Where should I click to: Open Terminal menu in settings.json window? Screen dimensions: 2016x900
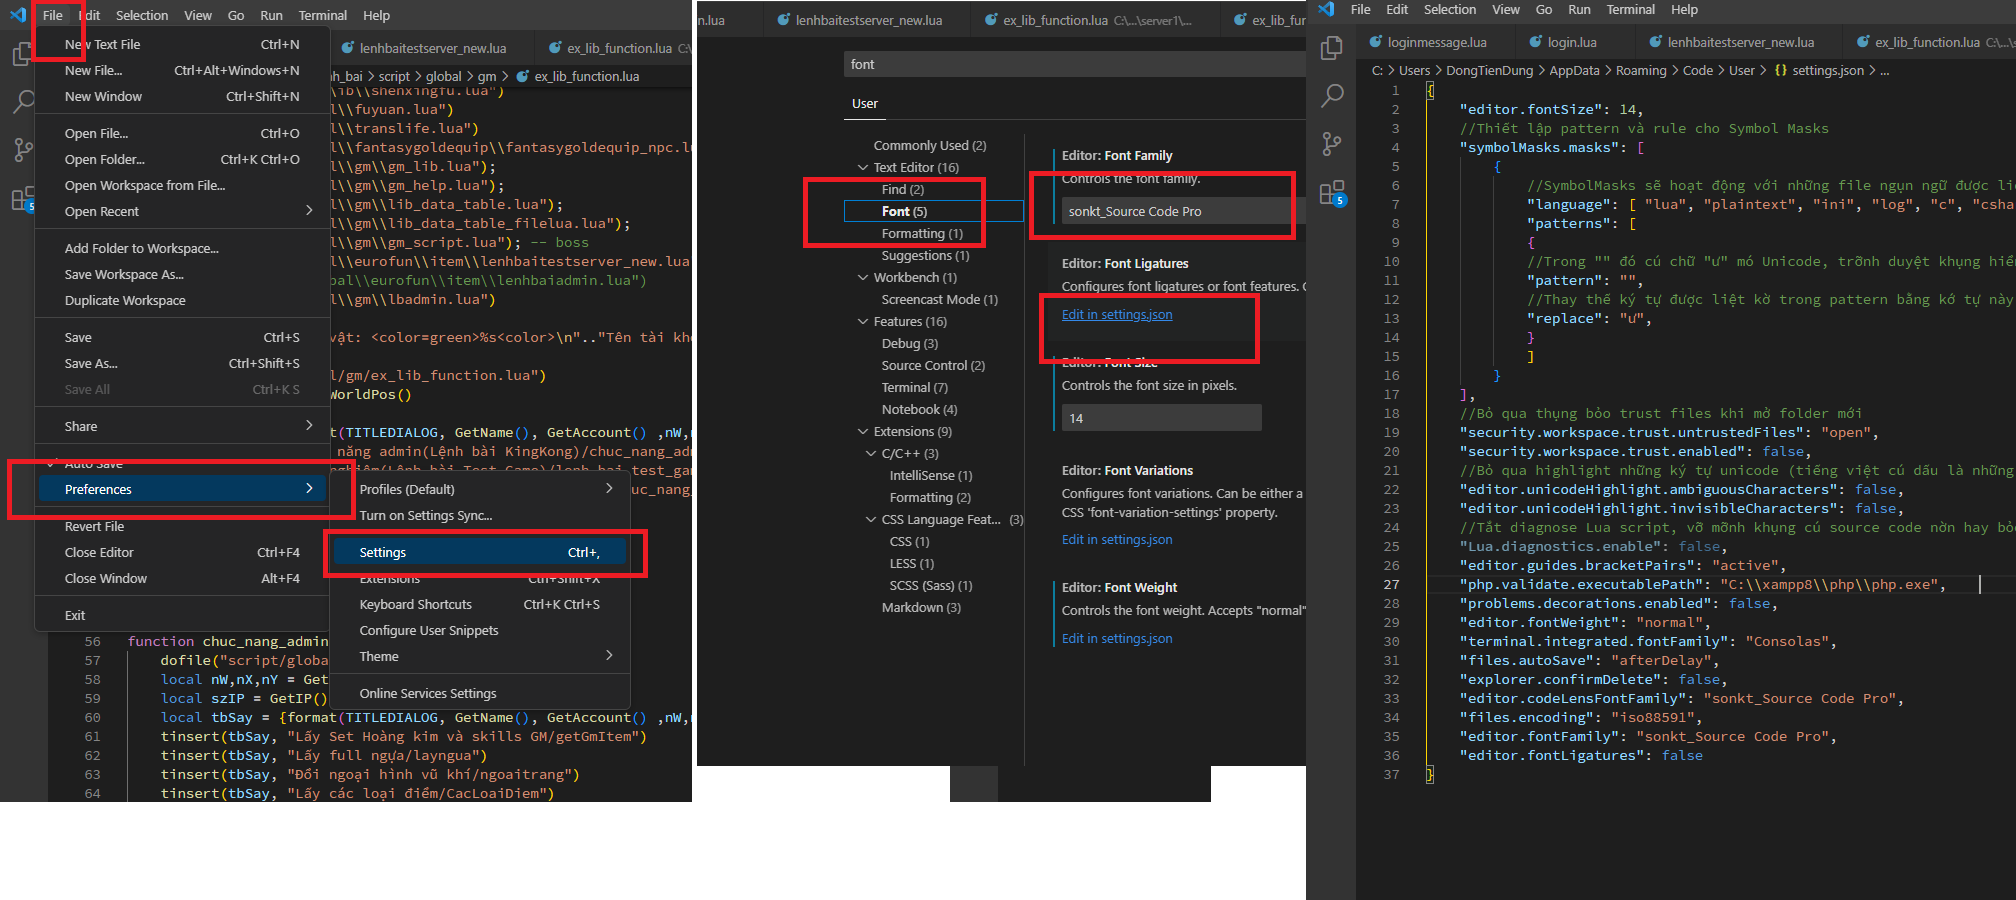[1630, 9]
